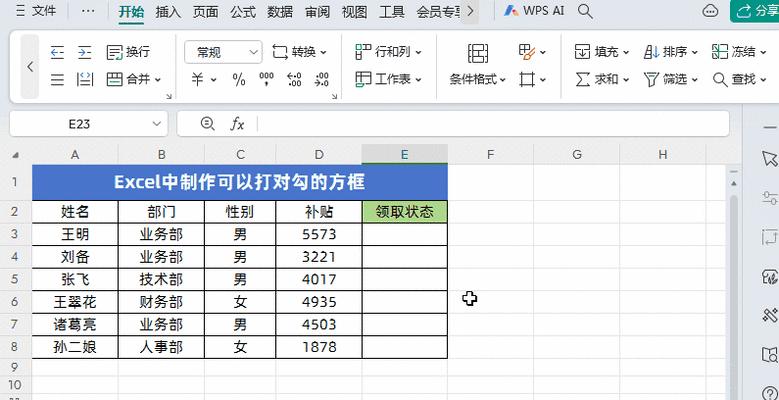This screenshot has width=779, height=400.
Task: Click sidebar selection arrow tool icon
Action: click(769, 159)
